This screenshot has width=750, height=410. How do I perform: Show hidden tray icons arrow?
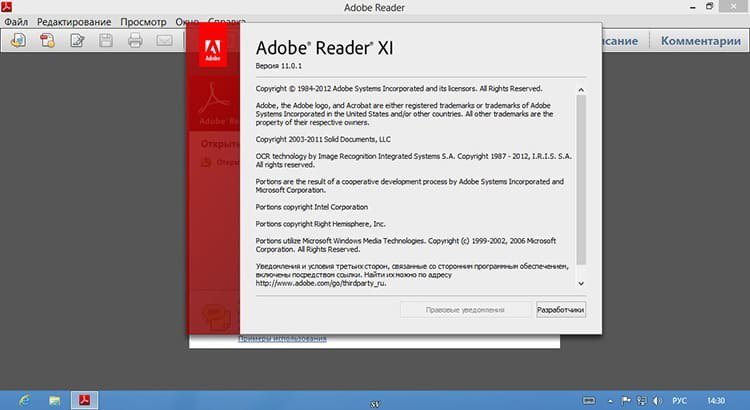(610, 401)
